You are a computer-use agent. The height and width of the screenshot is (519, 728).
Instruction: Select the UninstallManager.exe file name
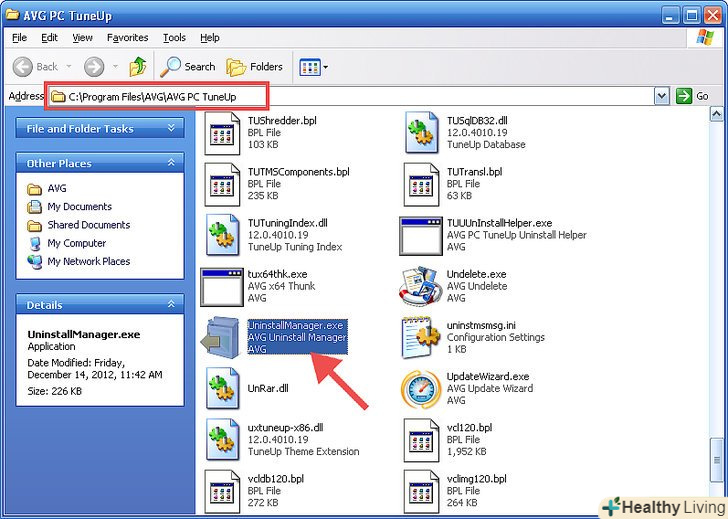[295, 325]
